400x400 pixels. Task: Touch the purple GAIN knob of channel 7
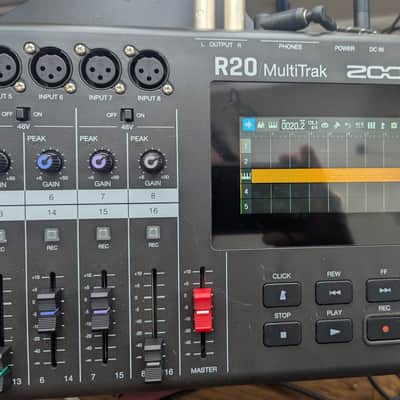[x=101, y=161]
